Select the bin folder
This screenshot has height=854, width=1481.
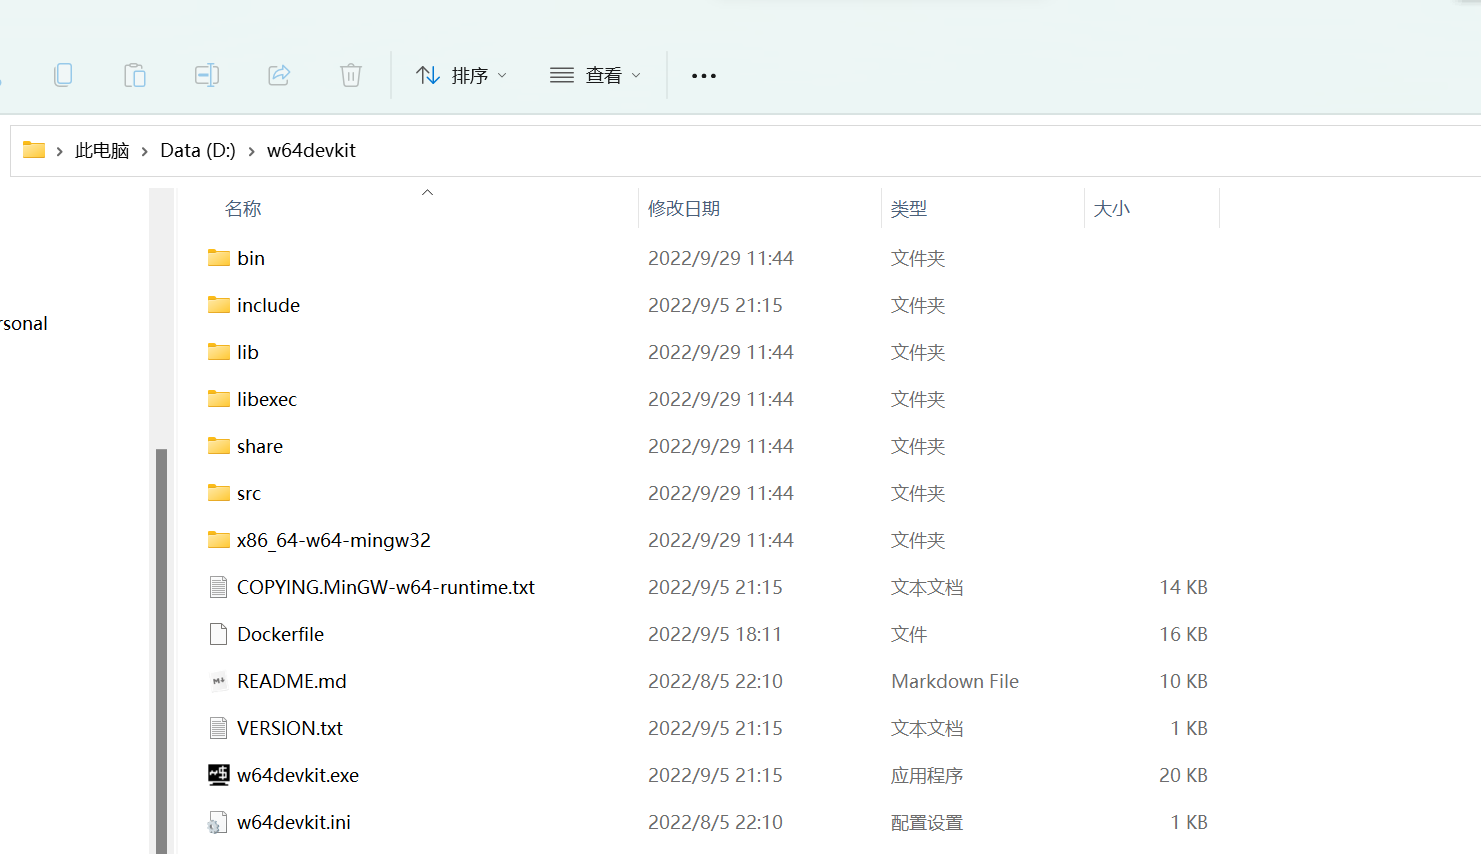pyautogui.click(x=250, y=258)
